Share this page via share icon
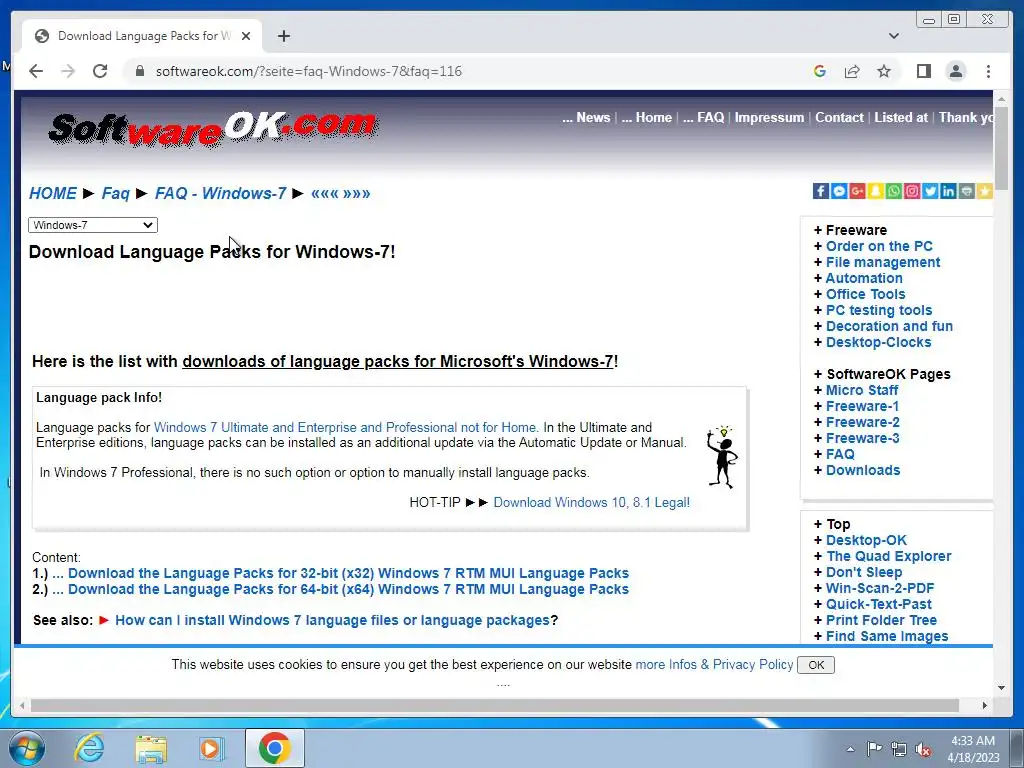Viewport: 1024px width, 768px height. [852, 71]
